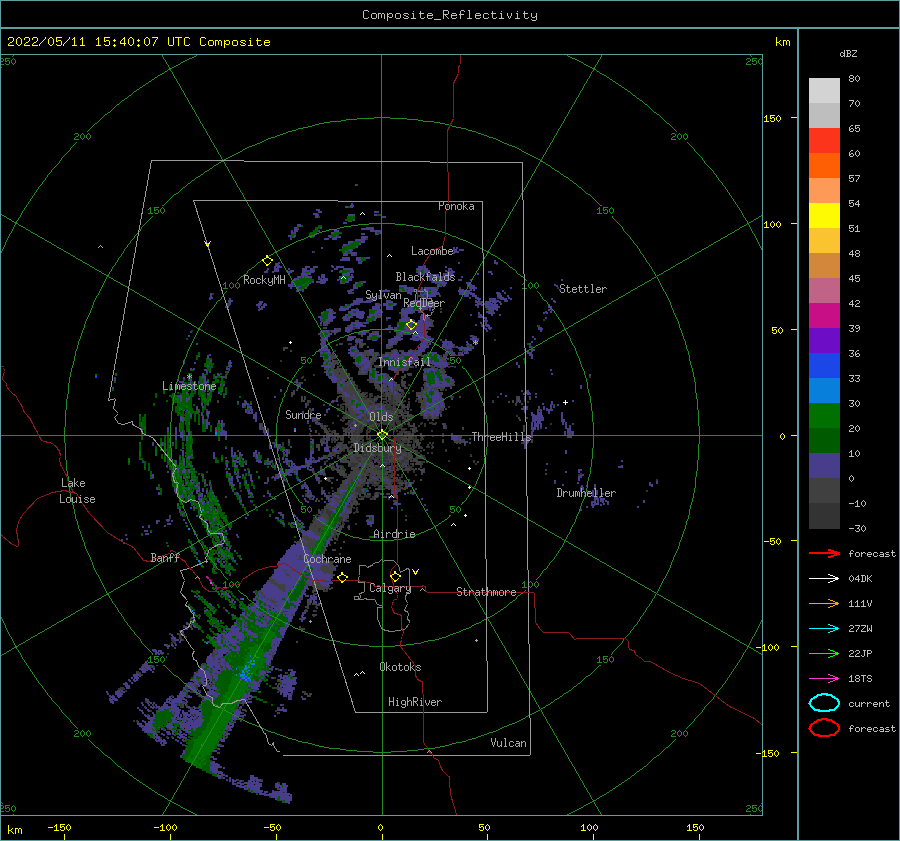The height and width of the screenshot is (841, 900).
Task: Select the magenta 39-42 dBZ color swatch
Action: click(824, 315)
